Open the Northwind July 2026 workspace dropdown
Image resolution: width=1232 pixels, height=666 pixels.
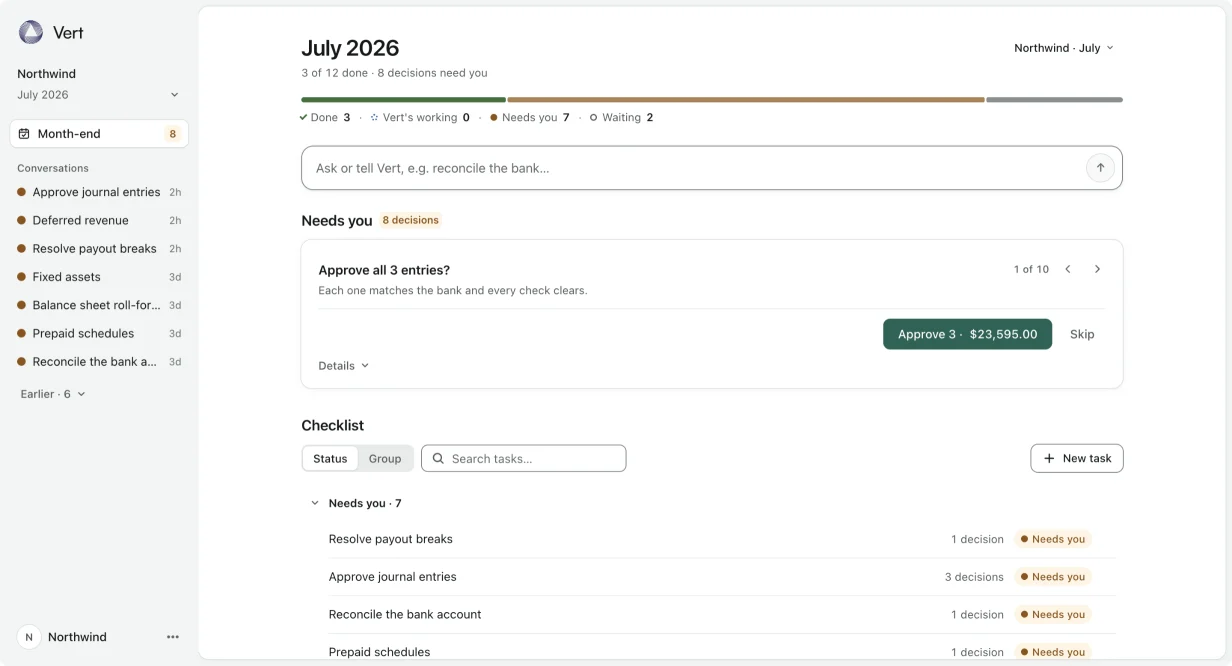[x=98, y=84]
